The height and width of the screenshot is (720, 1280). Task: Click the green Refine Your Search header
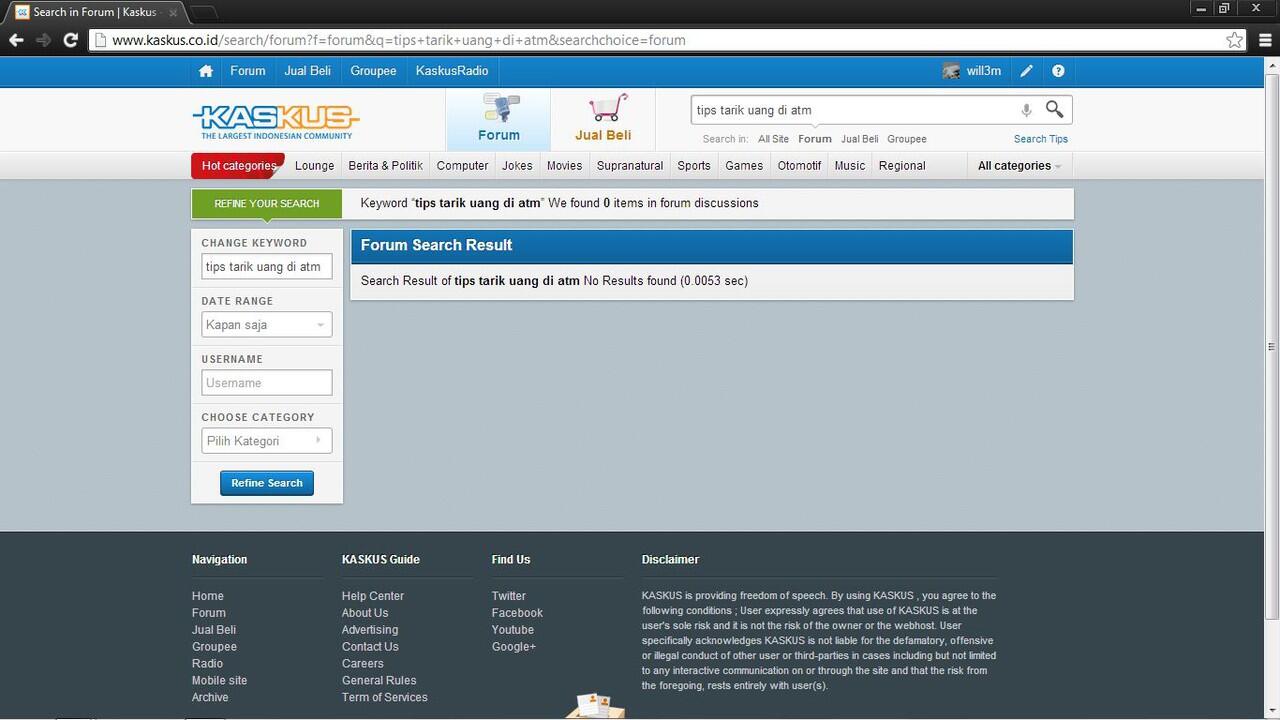pyautogui.click(x=267, y=204)
